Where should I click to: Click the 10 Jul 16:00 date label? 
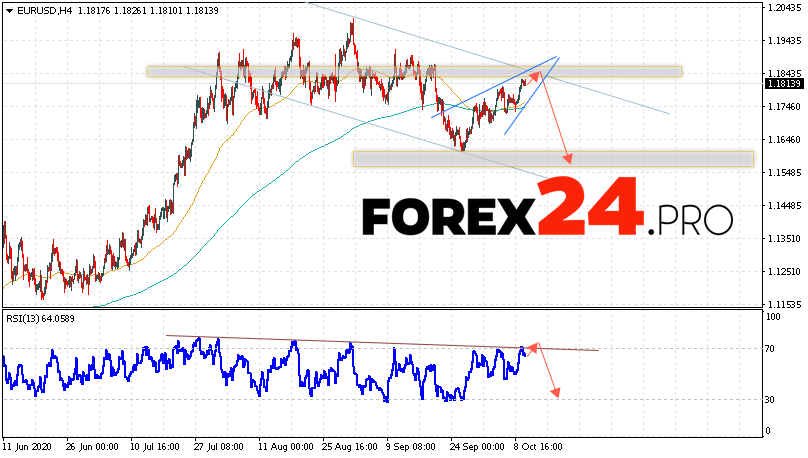pos(154,447)
